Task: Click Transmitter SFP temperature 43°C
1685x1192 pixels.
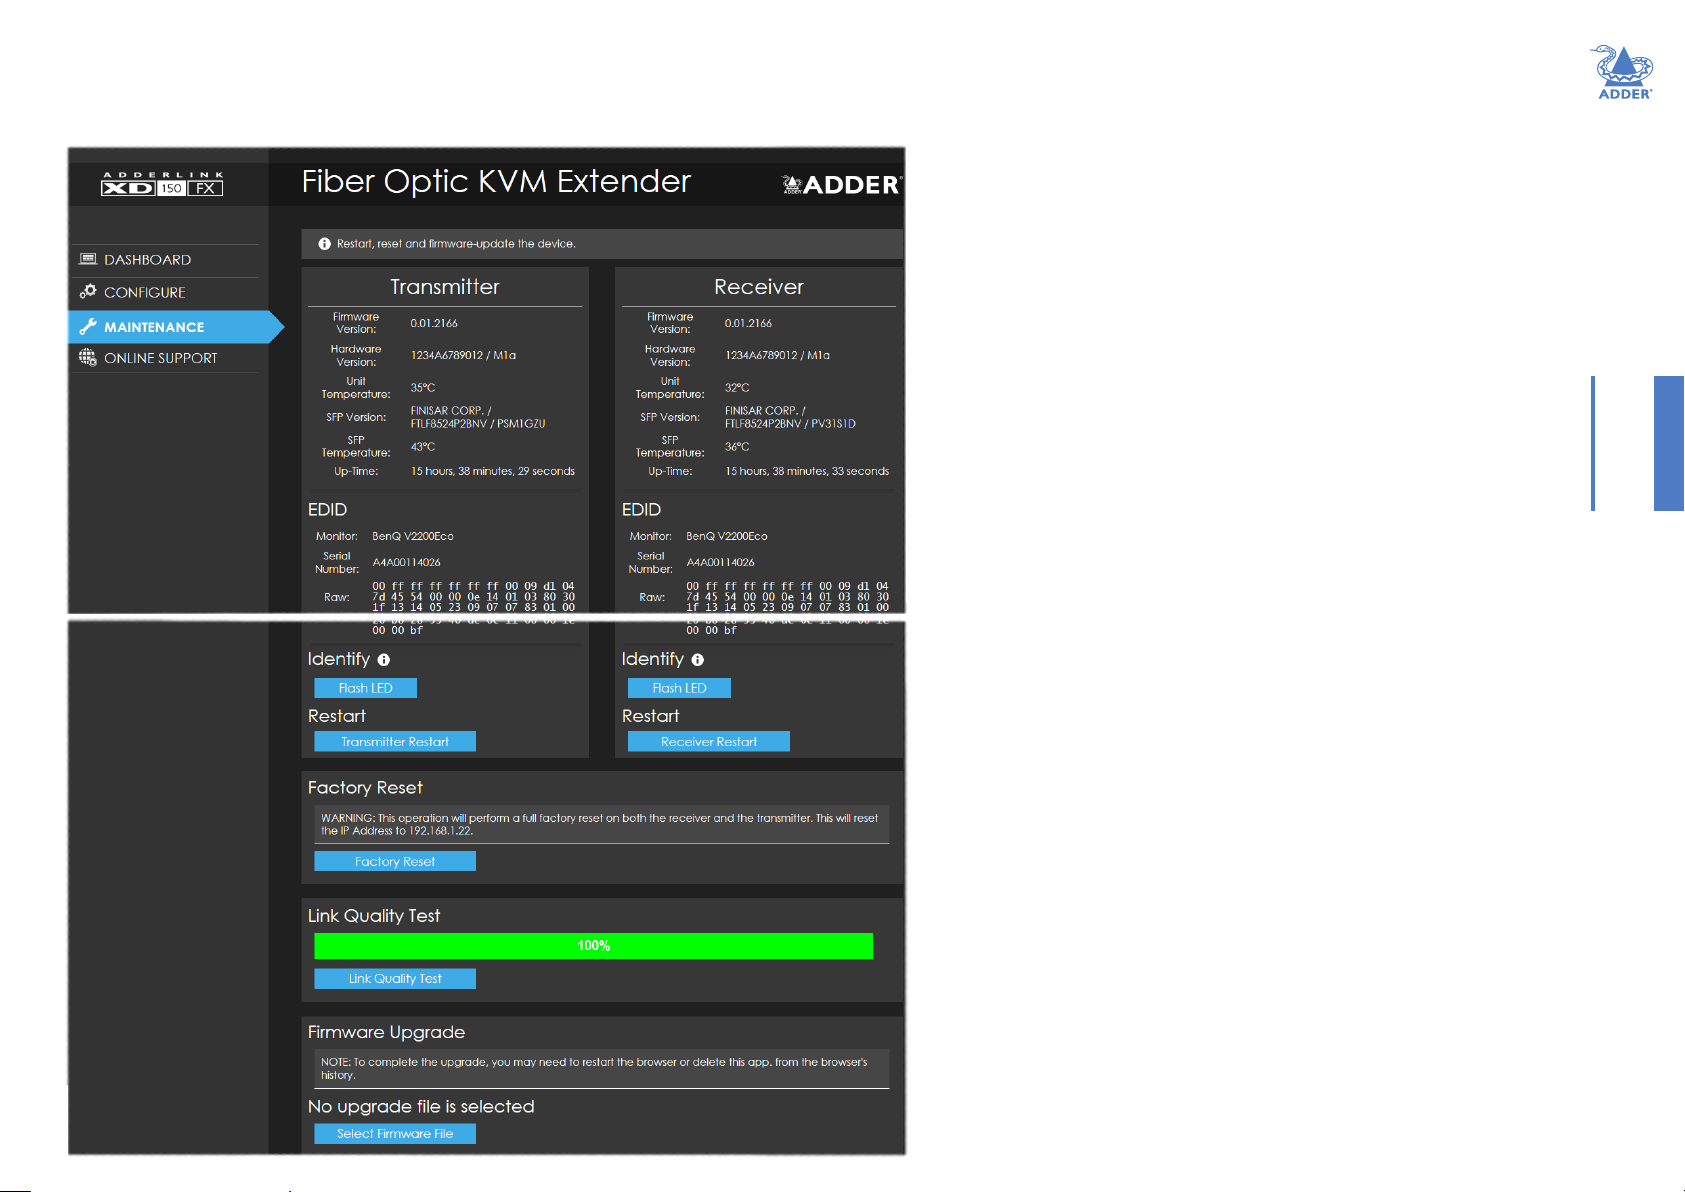Action: click(423, 447)
